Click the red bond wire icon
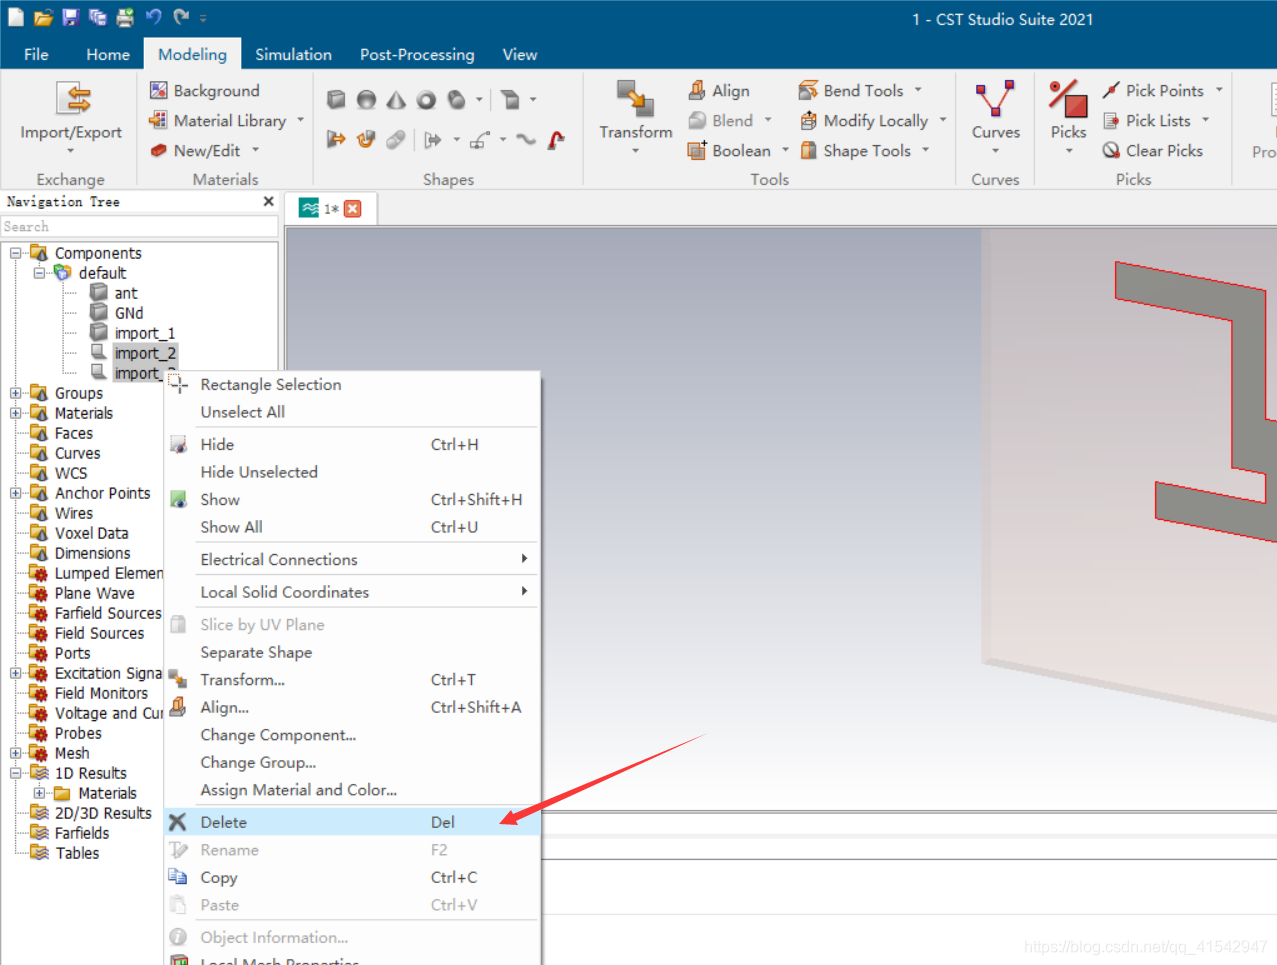Image resolution: width=1277 pixels, height=965 pixels. (x=556, y=139)
